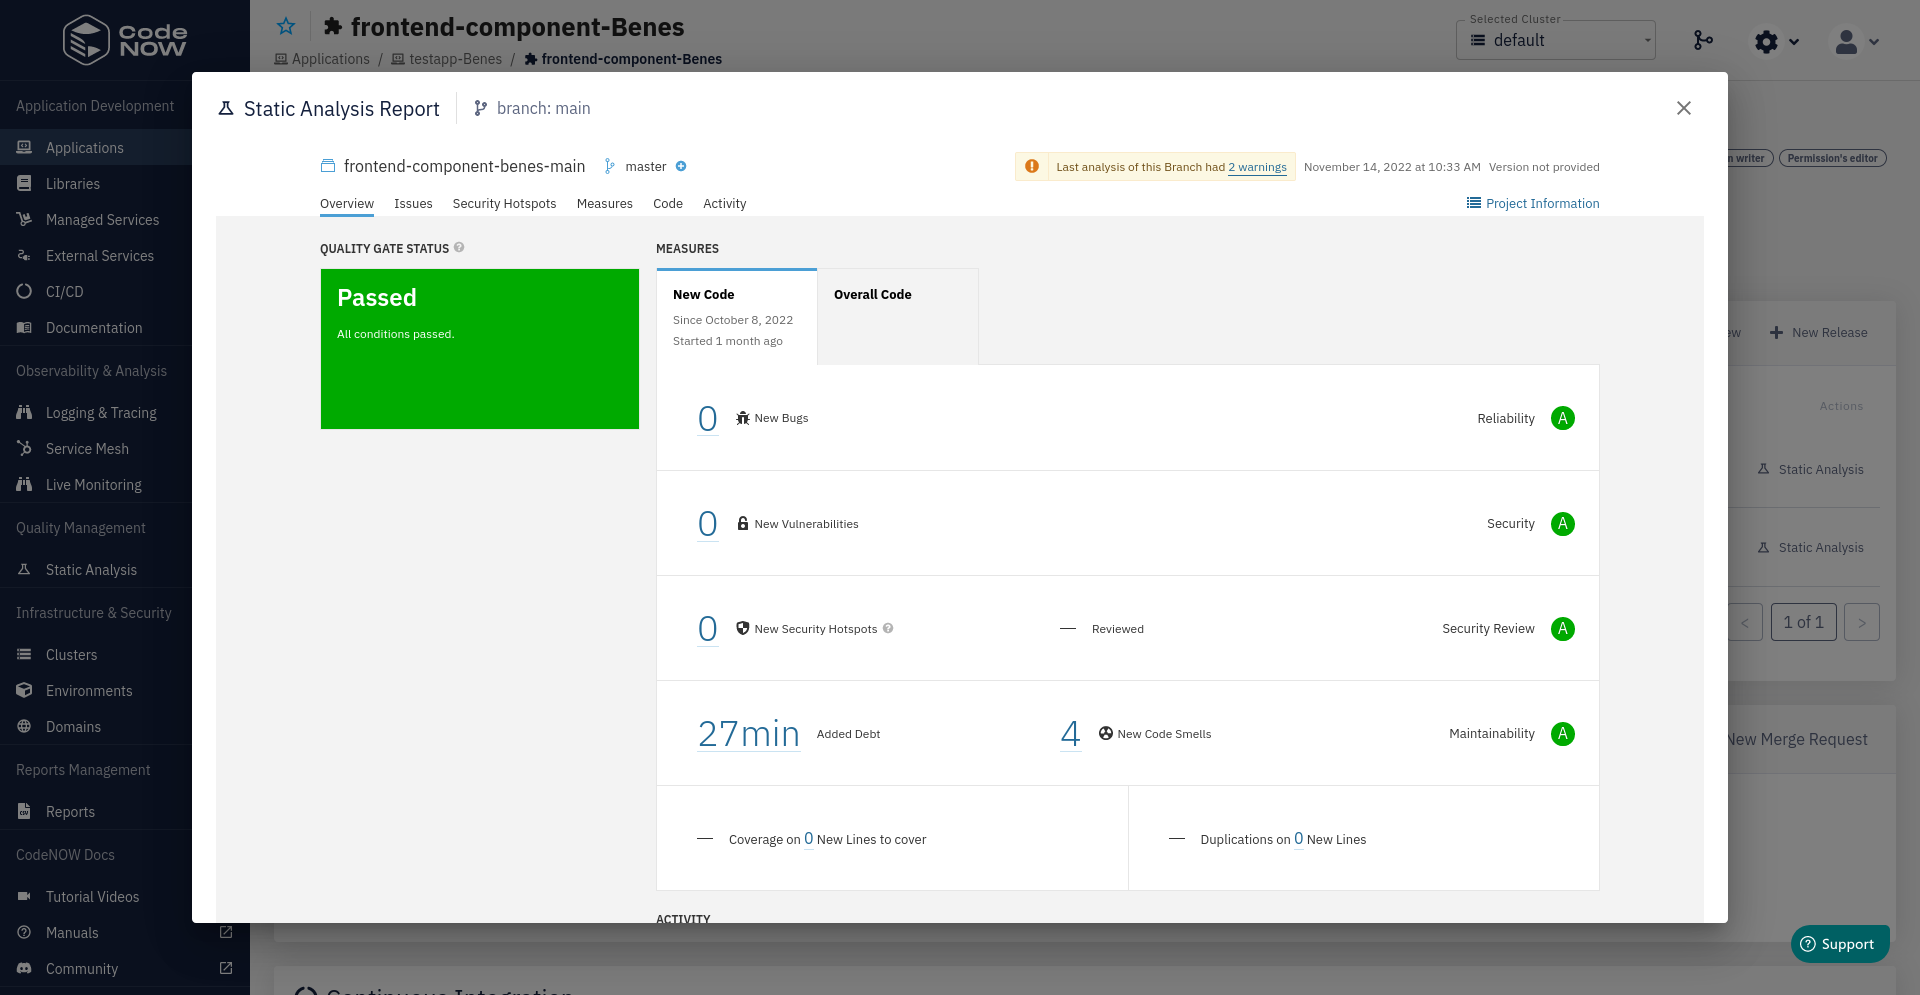Switch to the Activity tab
Image resolution: width=1920 pixels, height=995 pixels.
pyautogui.click(x=724, y=203)
